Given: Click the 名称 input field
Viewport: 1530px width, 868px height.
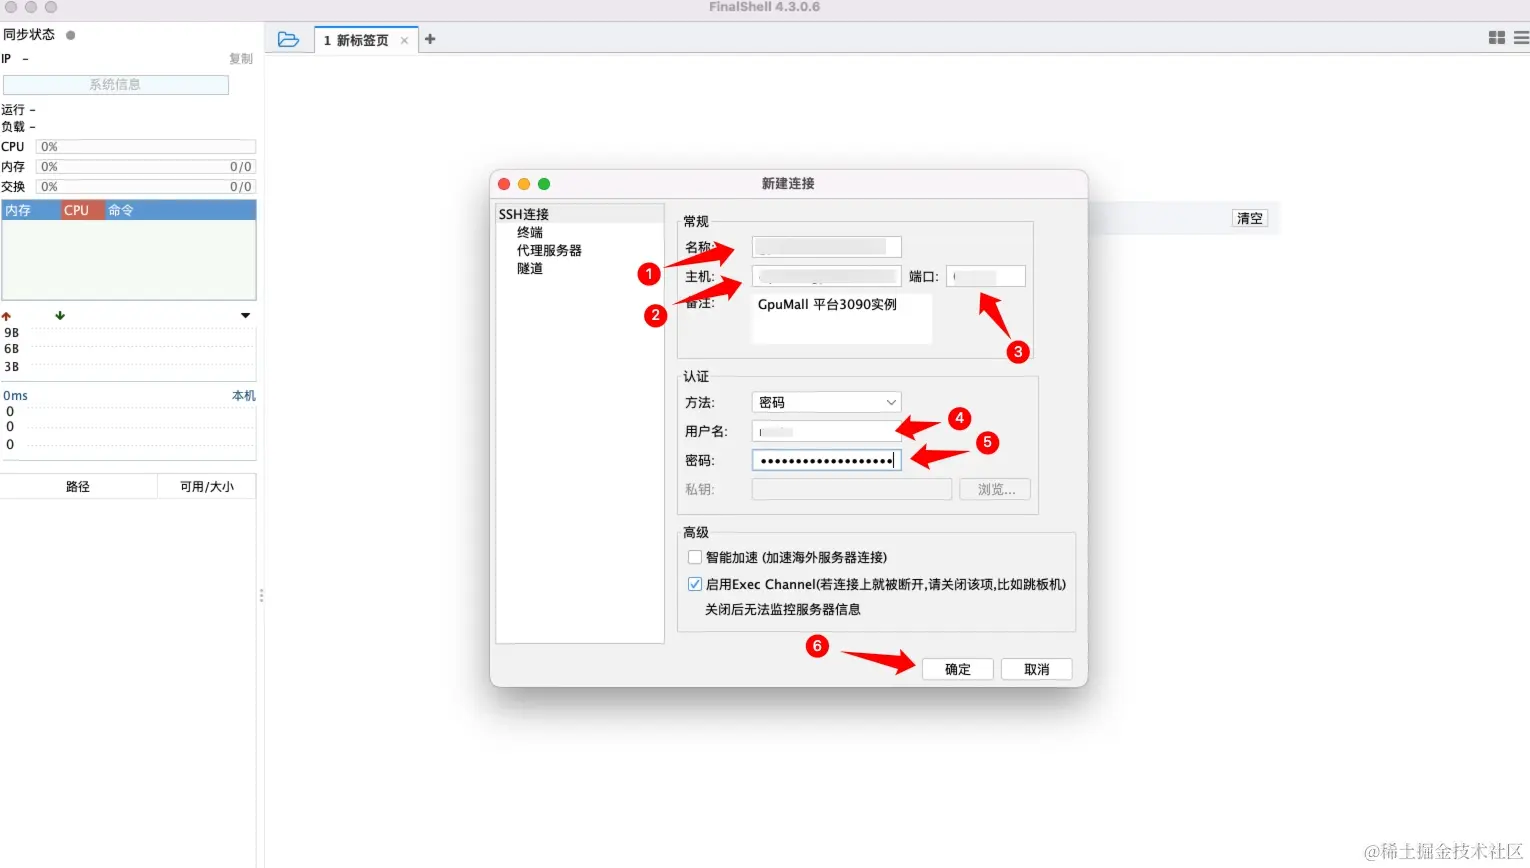Looking at the screenshot, I should pos(827,247).
